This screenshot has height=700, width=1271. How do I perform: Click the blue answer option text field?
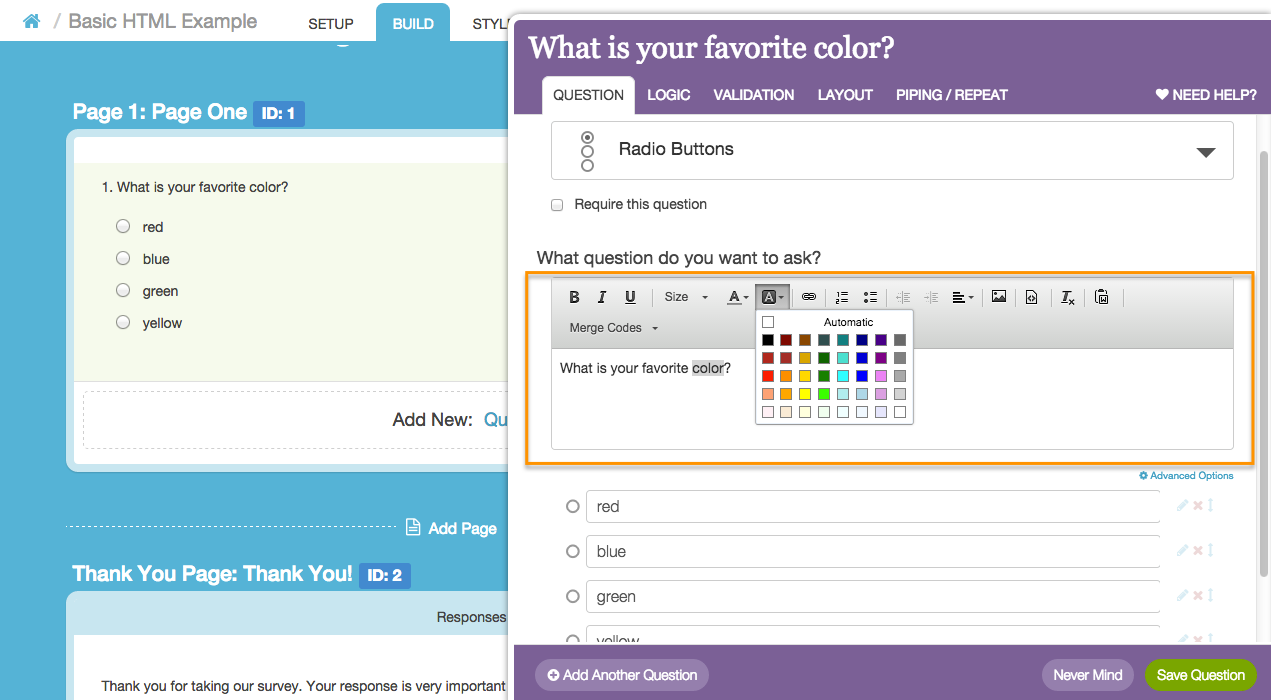[872, 552]
